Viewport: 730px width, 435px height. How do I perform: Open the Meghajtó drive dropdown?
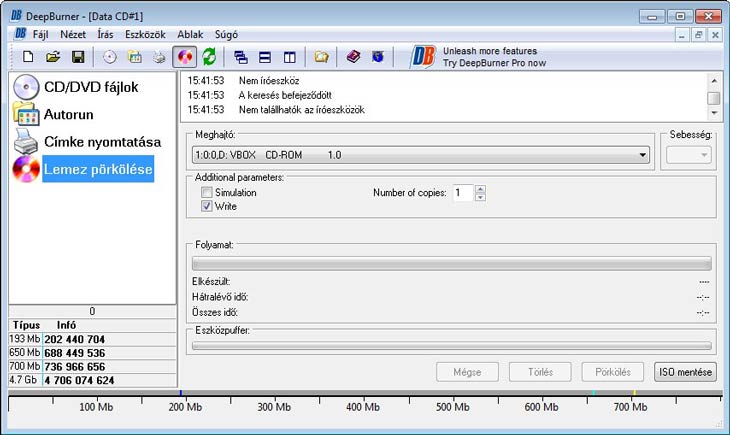pos(420,155)
